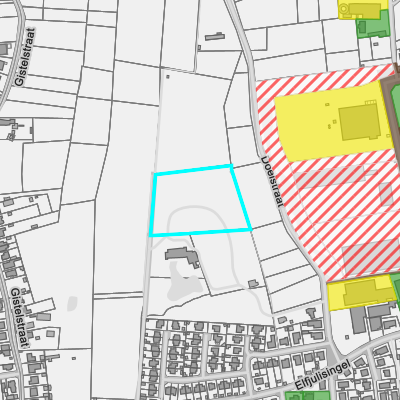This screenshot has width=400, height=400.
Task: Click the light gray oval shape in the western field
Action: (72, 304)
